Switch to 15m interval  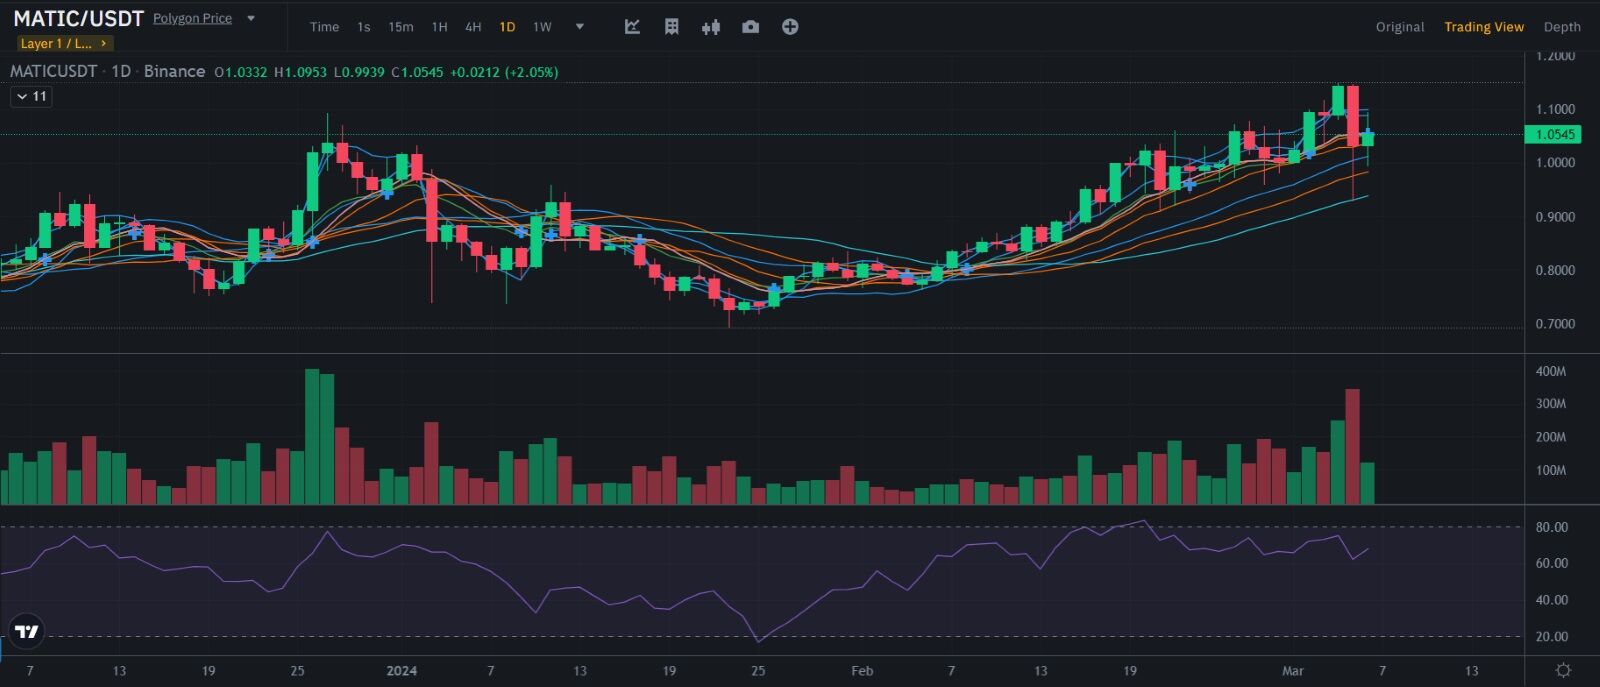tap(401, 27)
